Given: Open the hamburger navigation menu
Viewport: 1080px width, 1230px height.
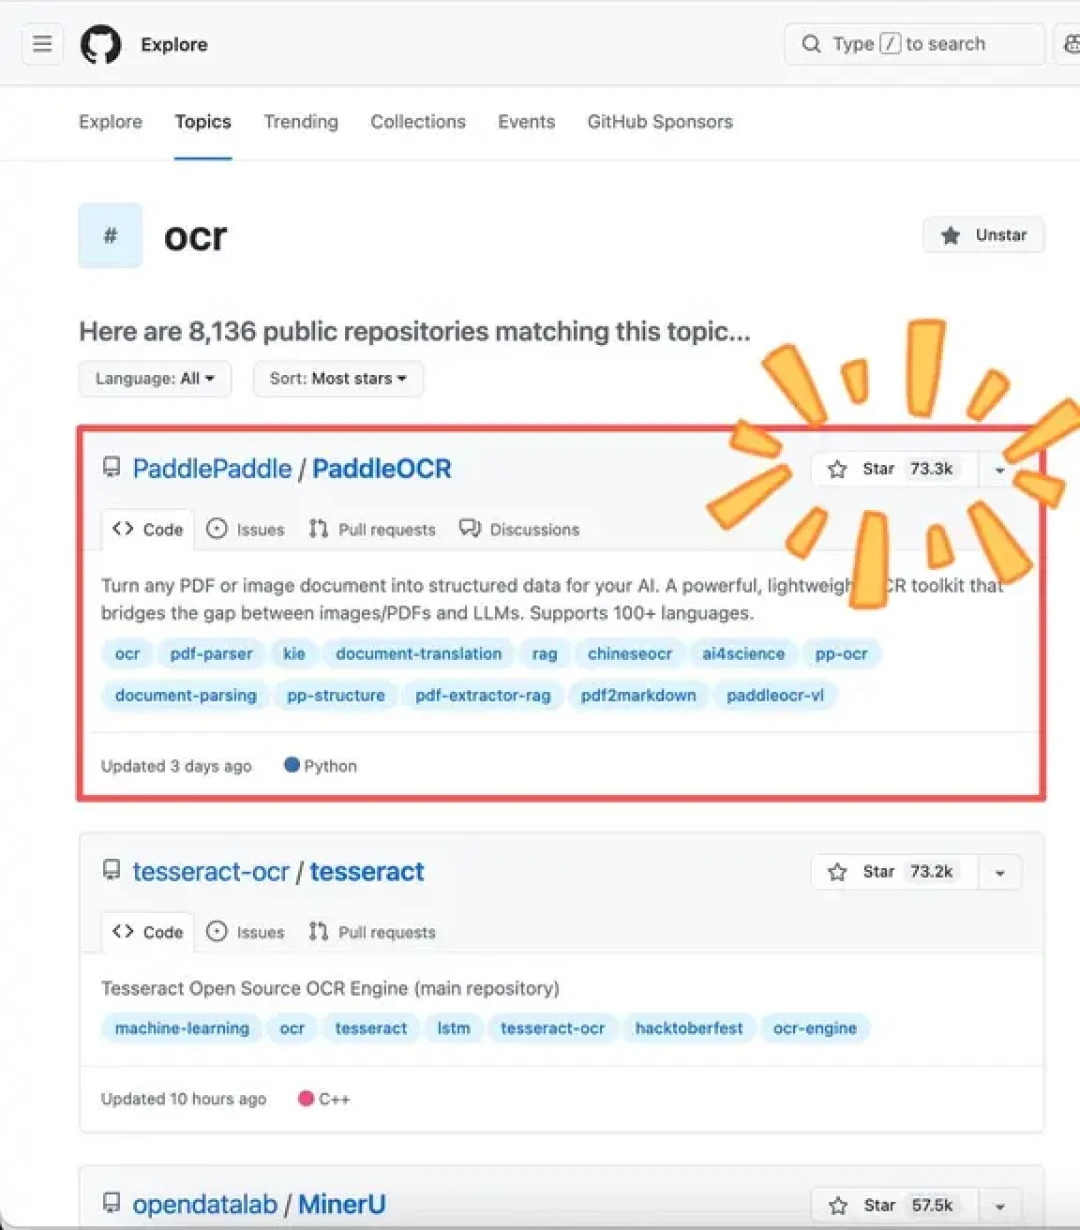Looking at the screenshot, I should click(x=42, y=44).
